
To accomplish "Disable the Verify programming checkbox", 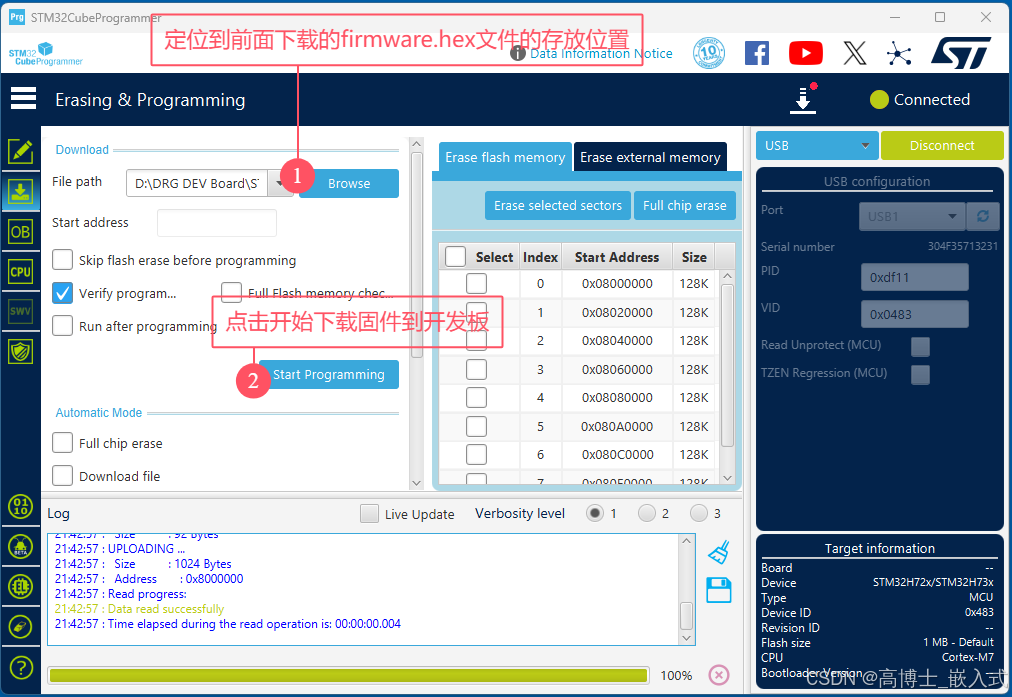I will coord(62,293).
